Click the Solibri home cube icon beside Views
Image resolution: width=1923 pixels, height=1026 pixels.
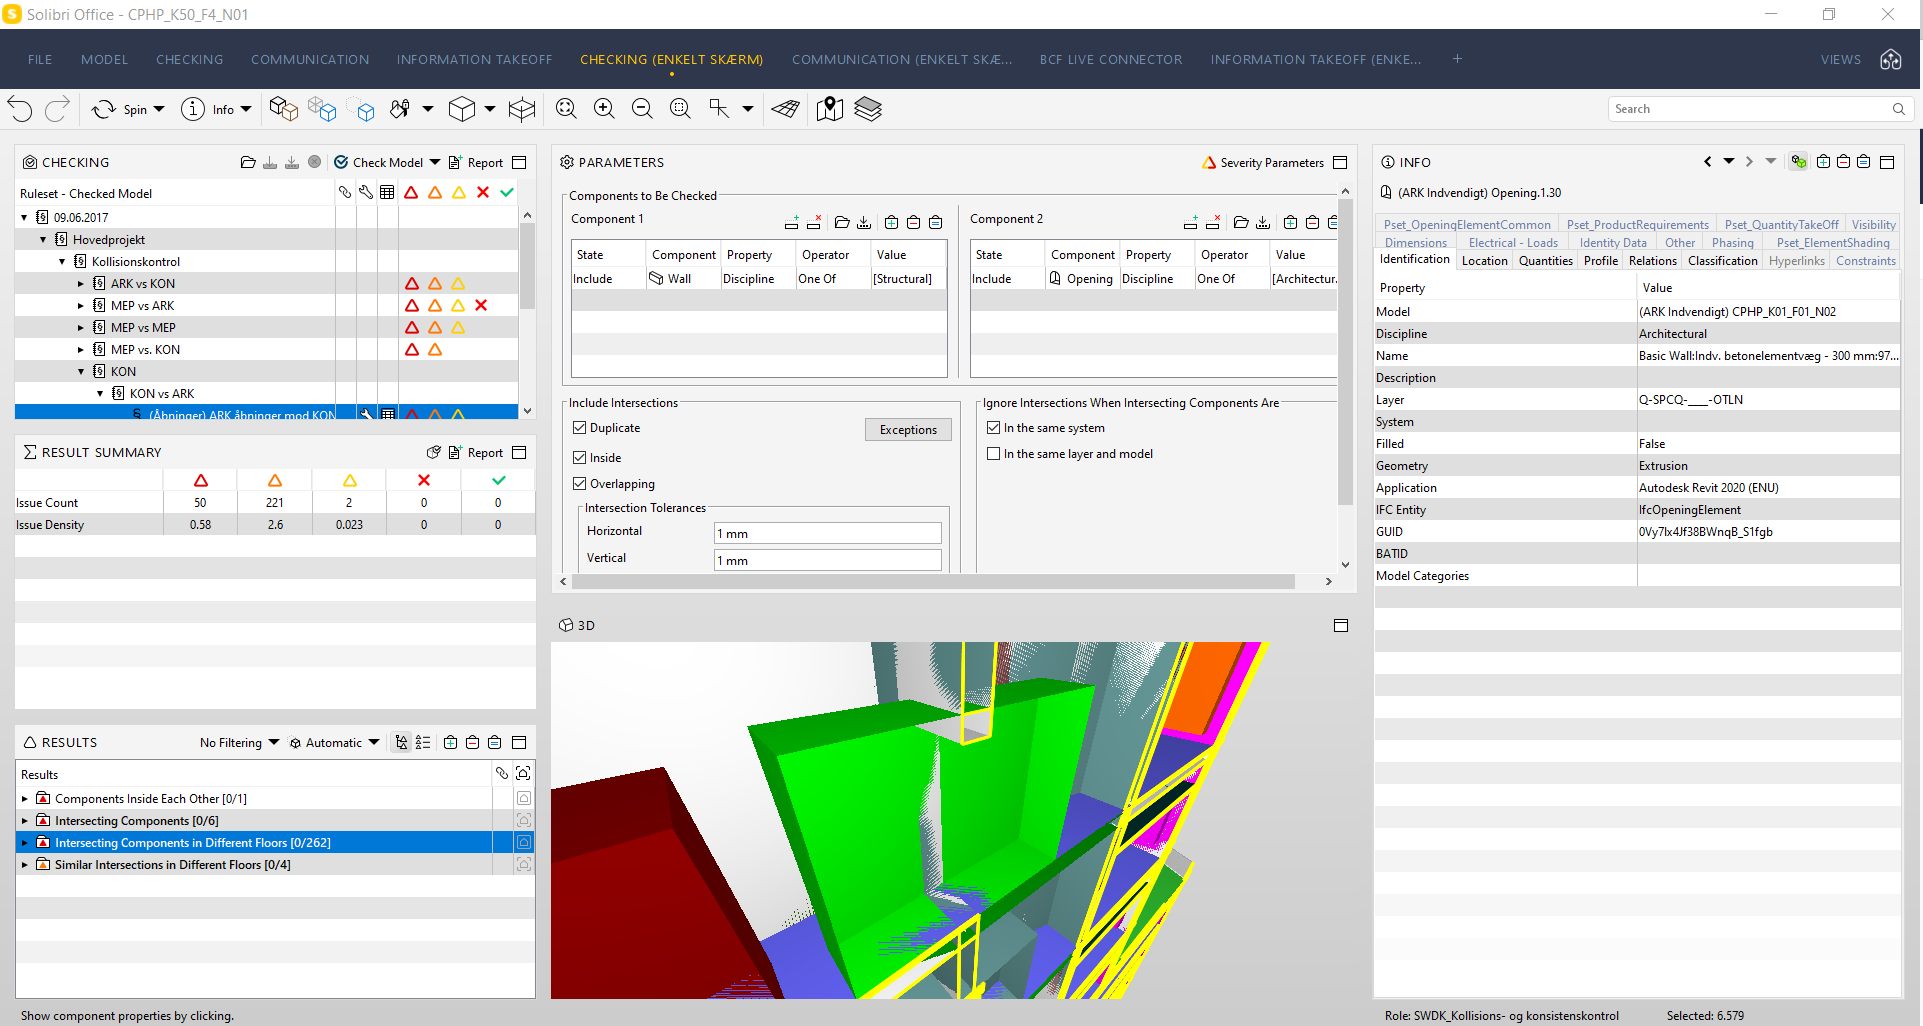(1890, 59)
